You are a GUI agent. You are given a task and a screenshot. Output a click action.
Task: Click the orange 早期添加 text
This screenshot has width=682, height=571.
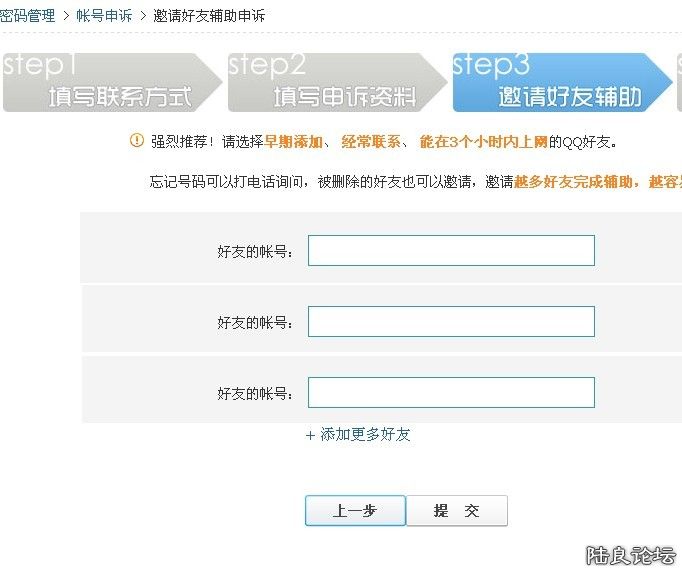click(293, 142)
